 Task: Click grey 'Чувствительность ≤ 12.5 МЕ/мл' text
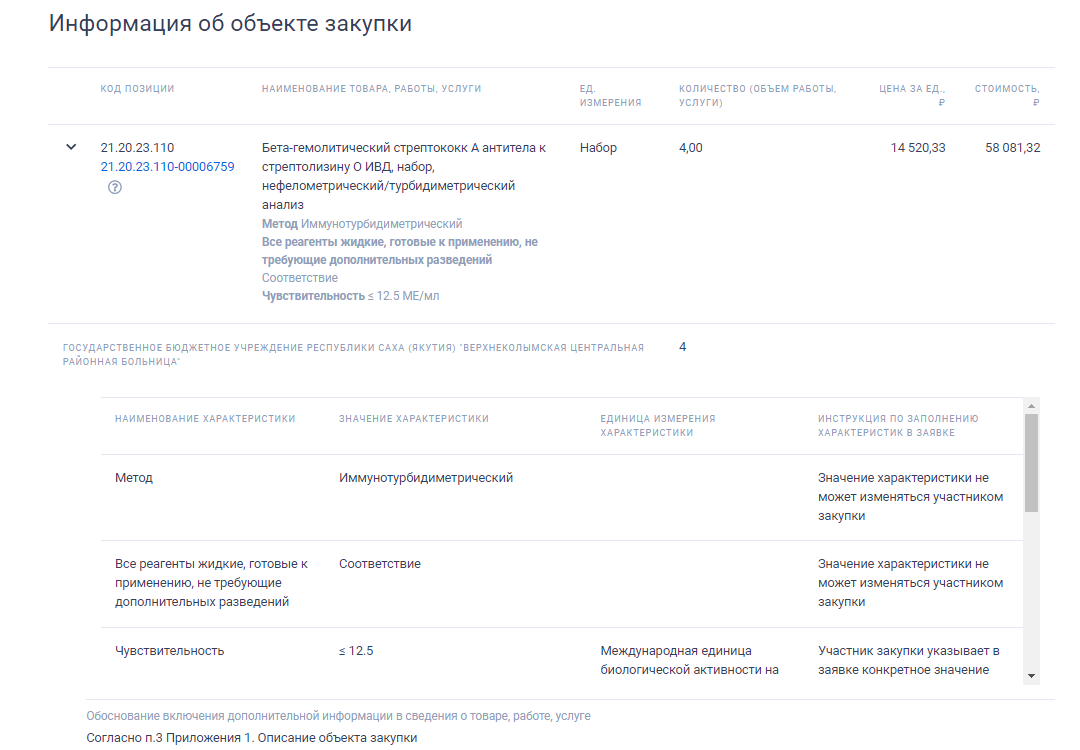point(350,295)
